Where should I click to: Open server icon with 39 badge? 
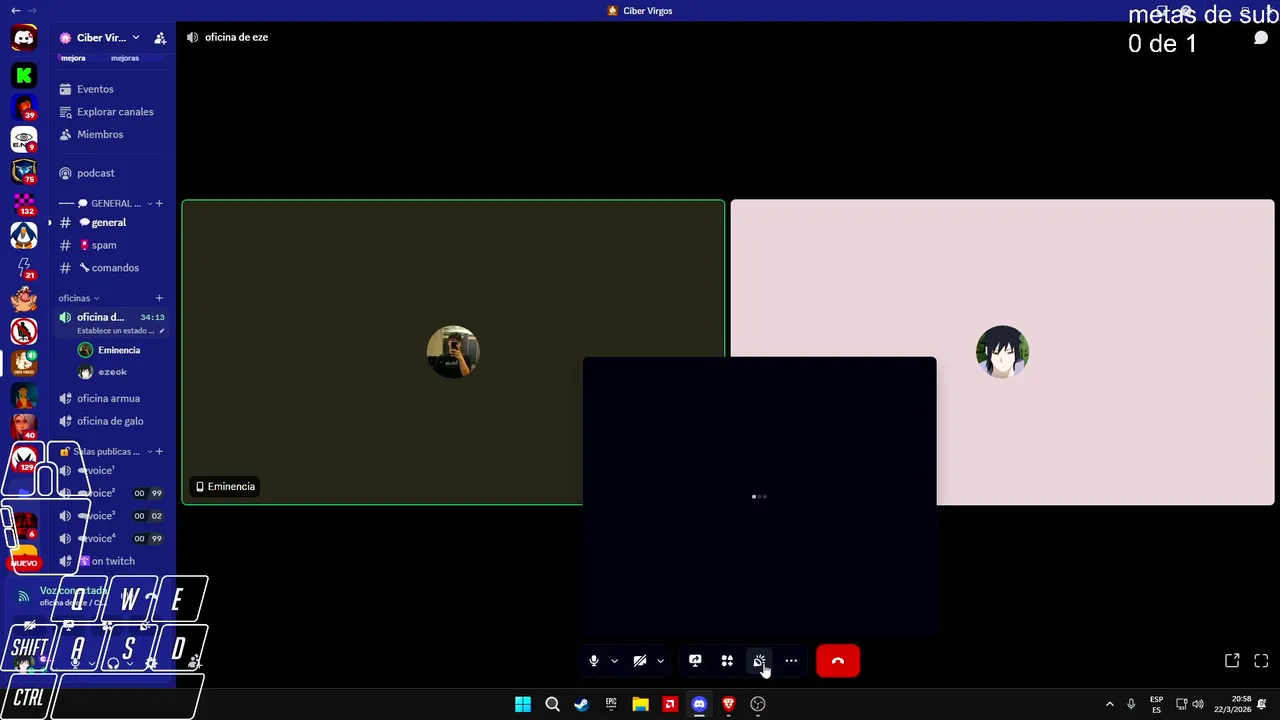(x=24, y=107)
